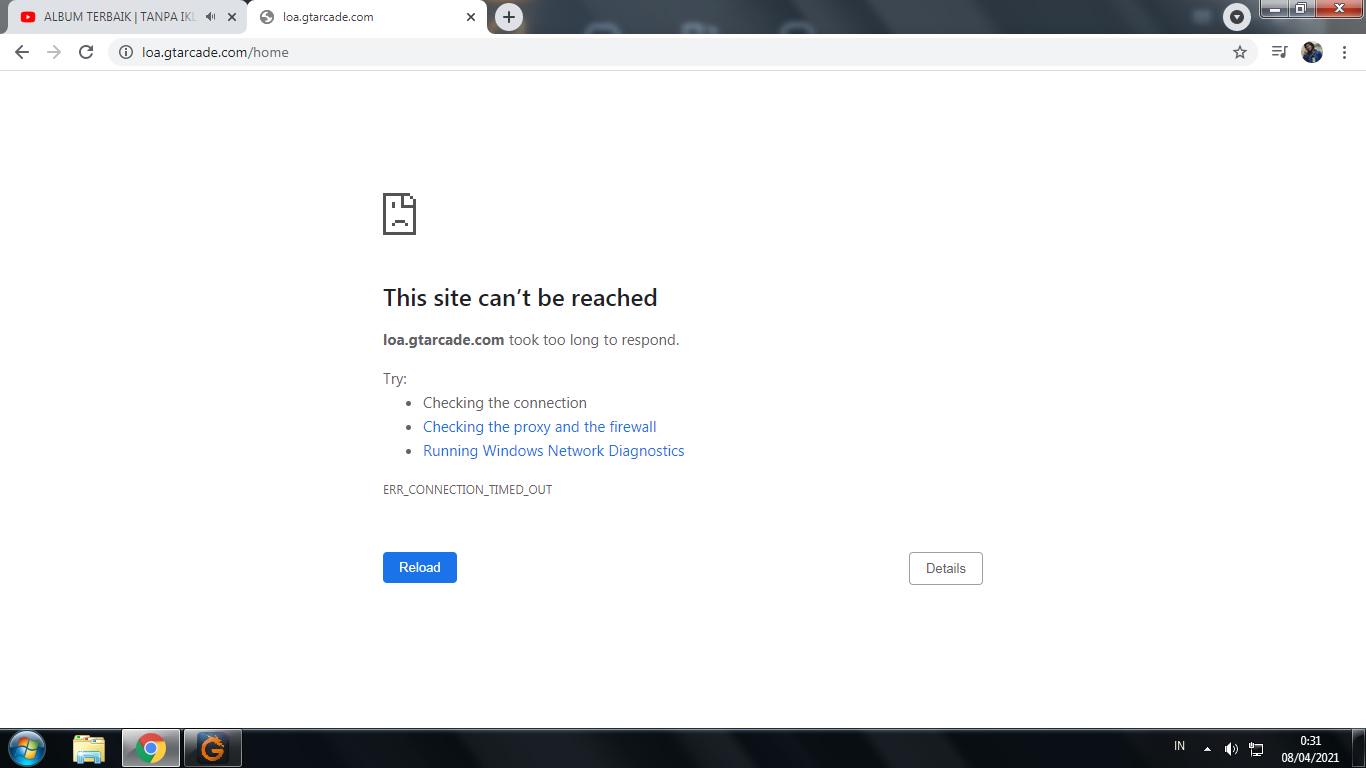Click the browser forward arrow
Viewport: 1366px width, 768px height.
54,52
